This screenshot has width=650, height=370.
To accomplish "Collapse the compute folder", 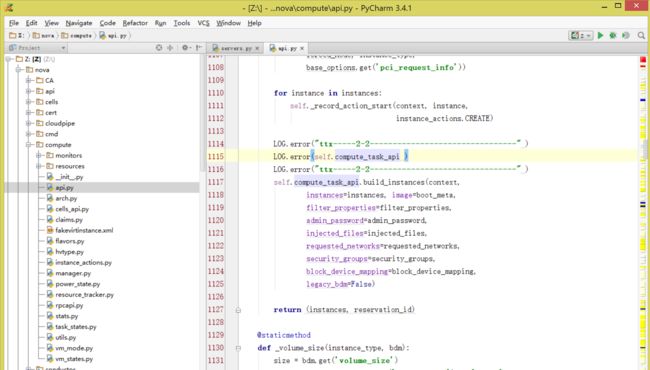I will tap(29, 145).
